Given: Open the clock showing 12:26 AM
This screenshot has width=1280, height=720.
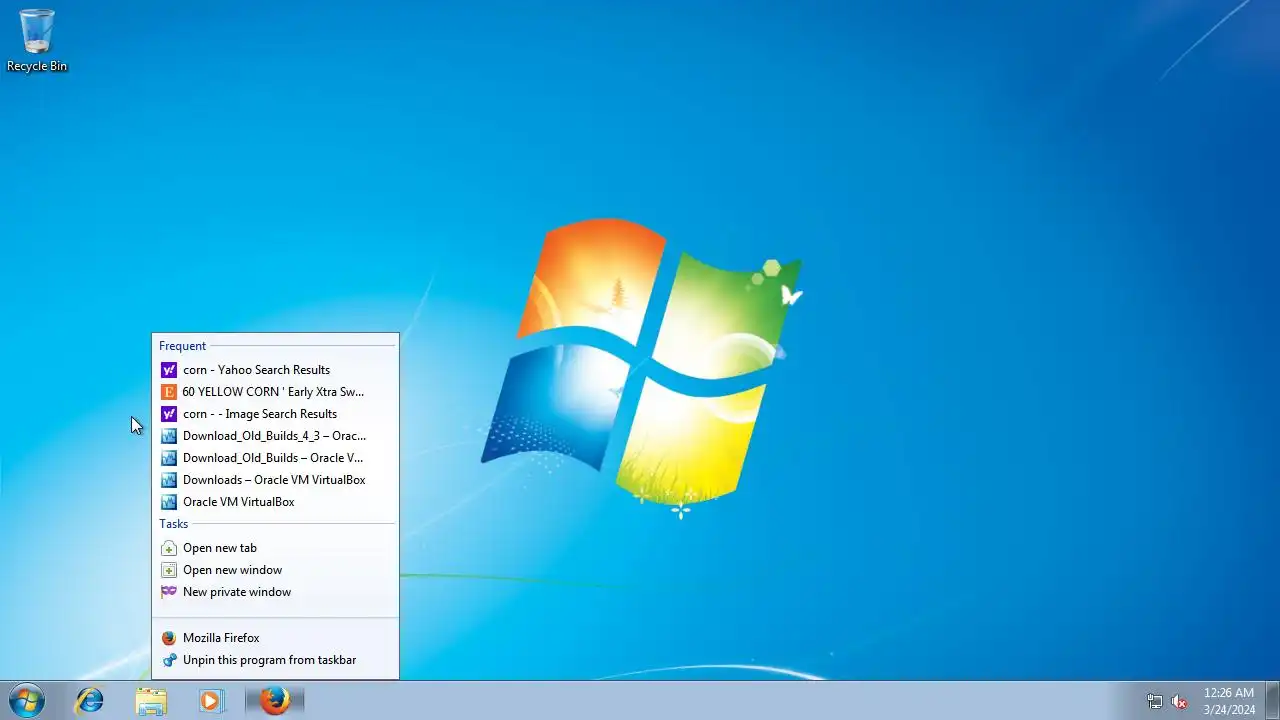Looking at the screenshot, I should (x=1229, y=701).
